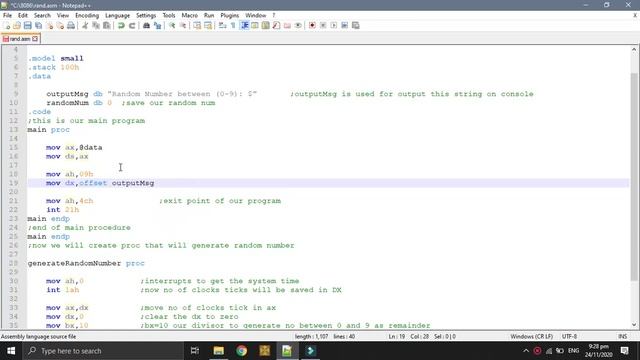Click the editor scrollbar down arrow
The width and height of the screenshot is (640, 360).
coord(634,325)
